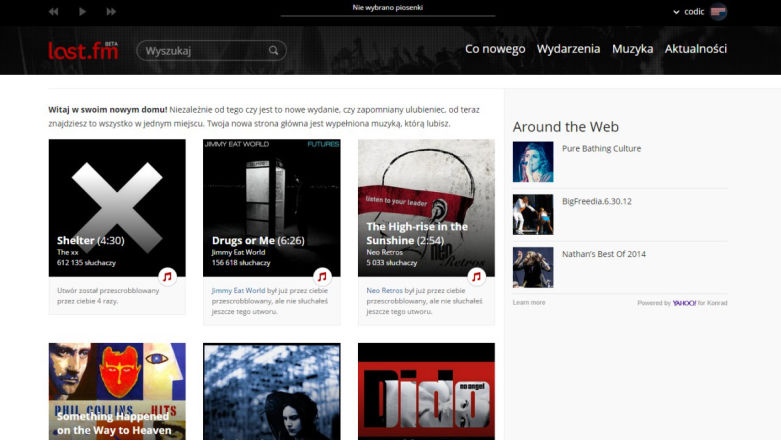Click The xx artist name
Image resolution: width=781 pixels, height=440 pixels.
67,252
